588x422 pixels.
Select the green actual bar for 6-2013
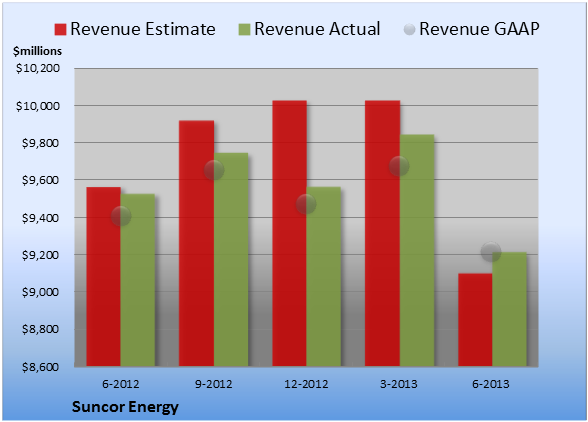pos(510,309)
